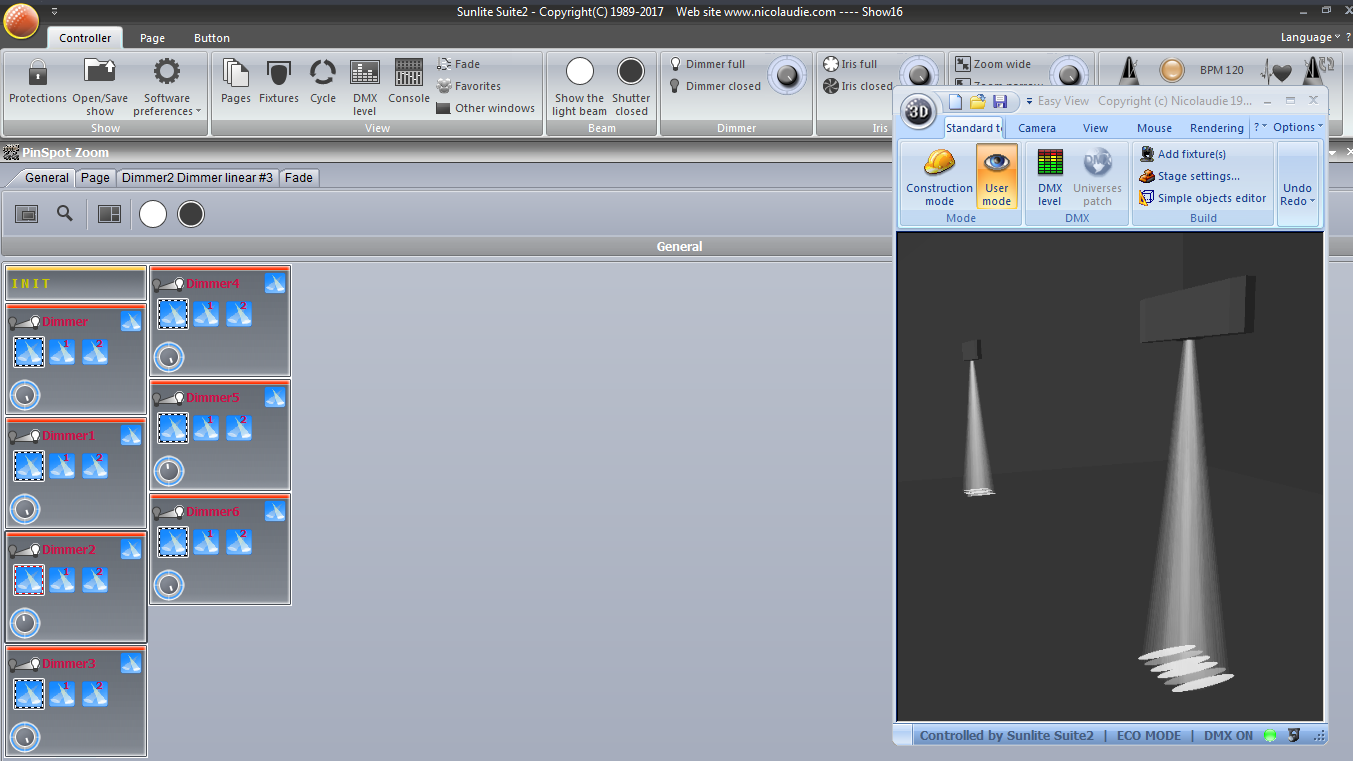Click the INIT button
This screenshot has width=1353, height=761.
tap(76, 284)
